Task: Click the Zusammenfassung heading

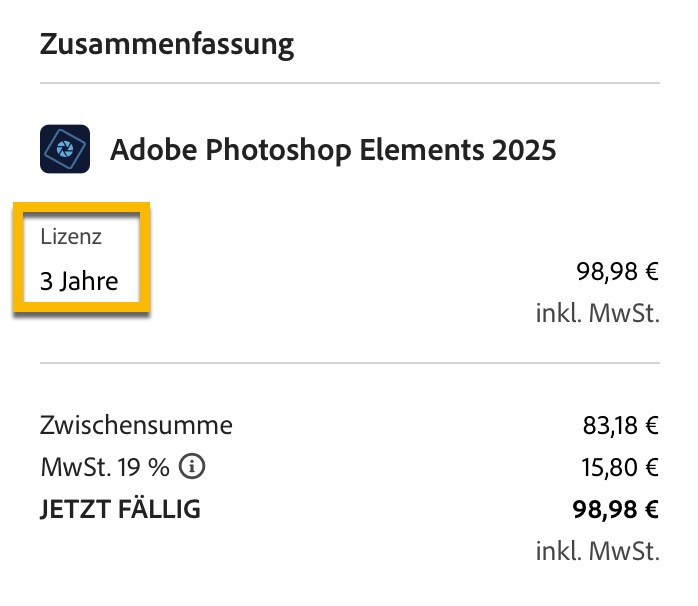Action: (x=167, y=45)
